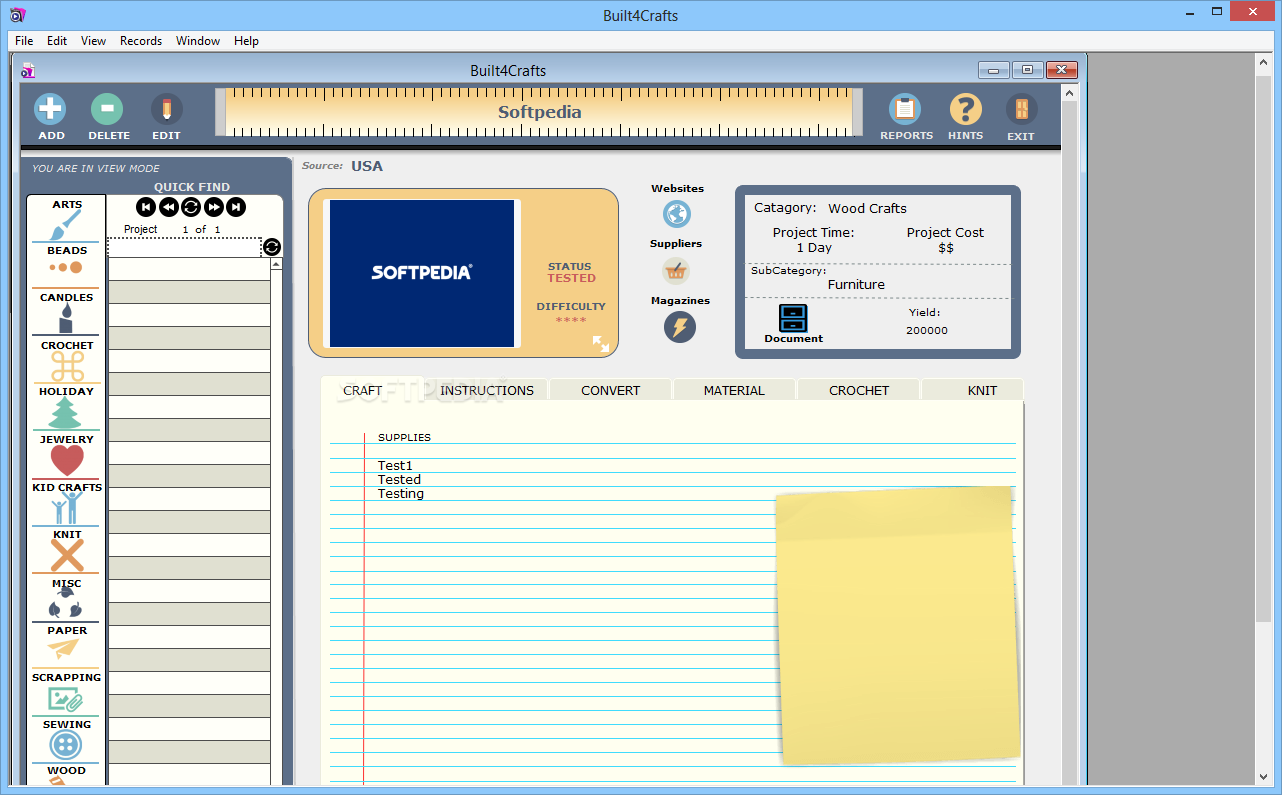The width and height of the screenshot is (1282, 795).
Task: Go to the previous project record
Action: click(x=168, y=207)
